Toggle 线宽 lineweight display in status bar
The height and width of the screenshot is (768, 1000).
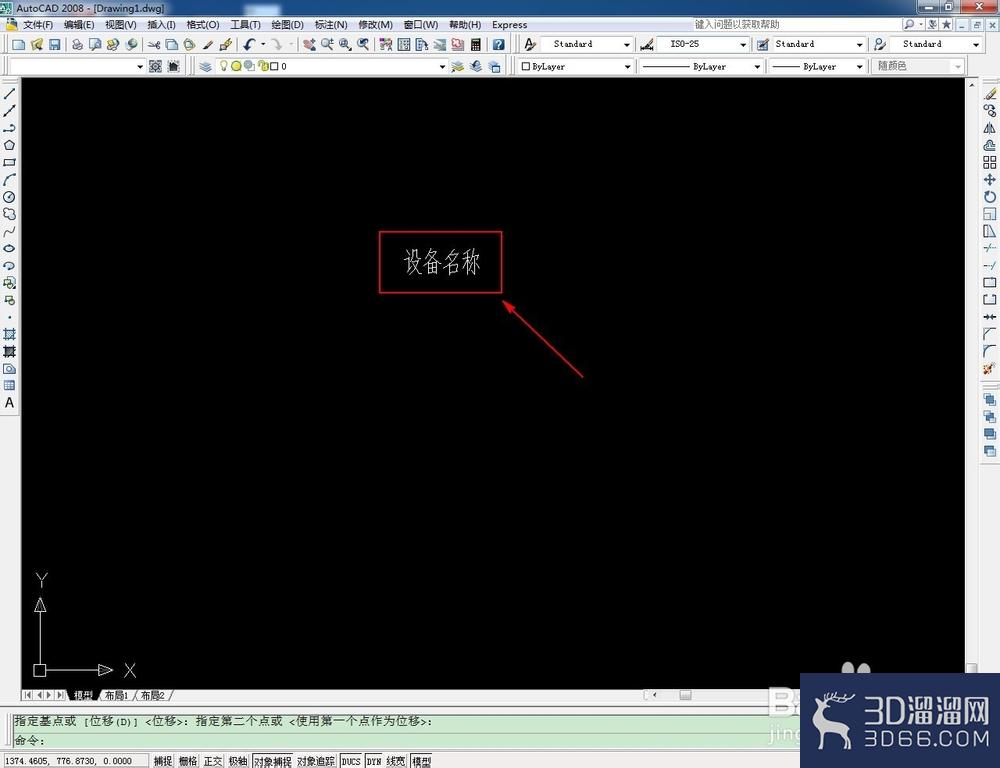pos(395,761)
